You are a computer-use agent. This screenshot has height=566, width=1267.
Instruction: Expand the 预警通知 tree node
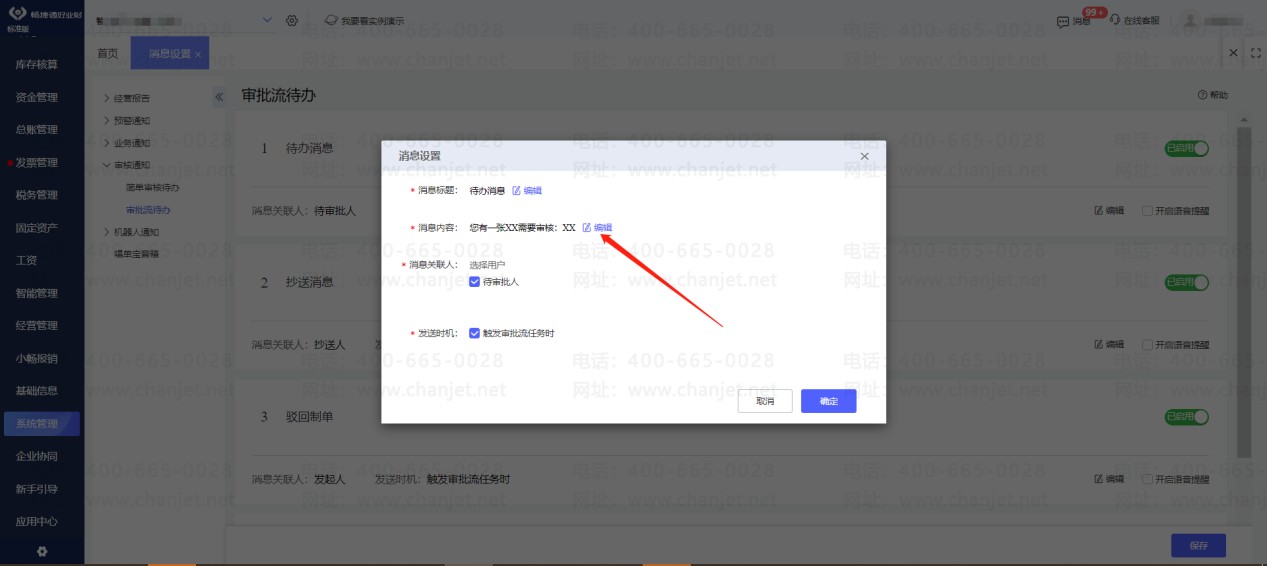(x=107, y=120)
